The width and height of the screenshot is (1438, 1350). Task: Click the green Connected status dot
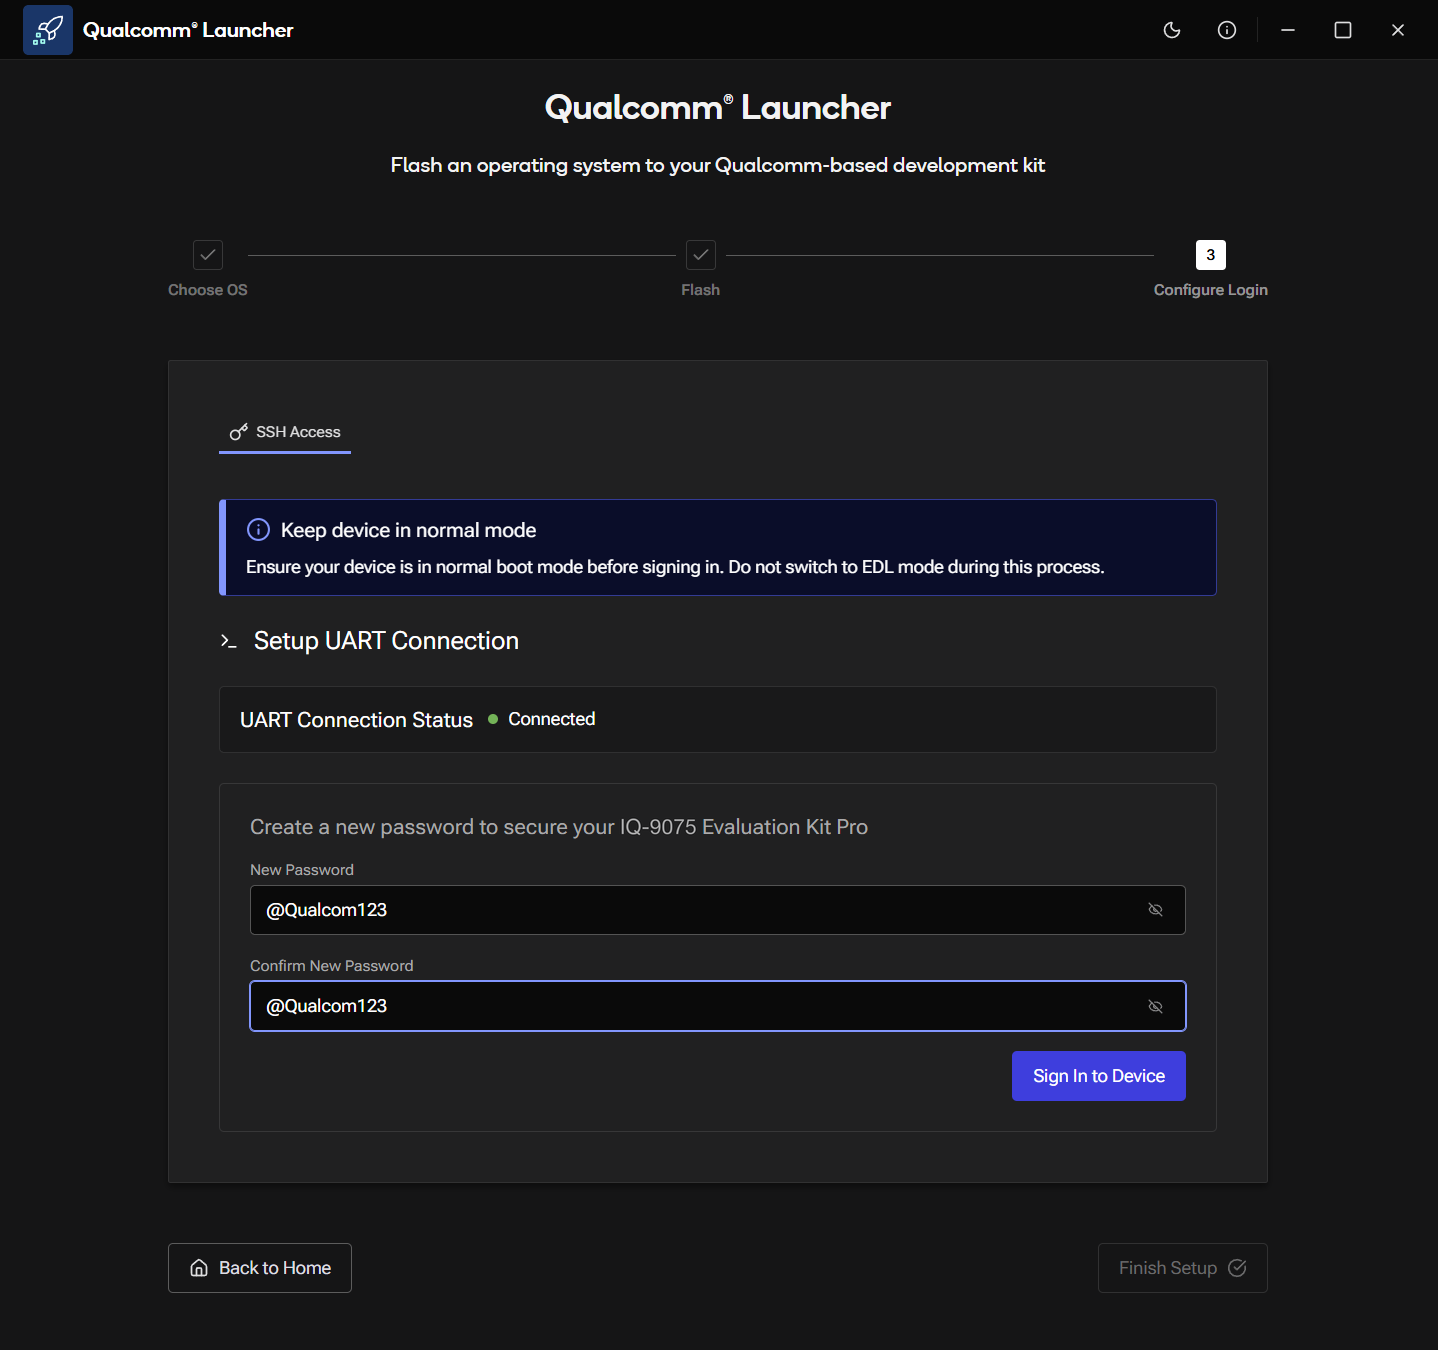493,719
